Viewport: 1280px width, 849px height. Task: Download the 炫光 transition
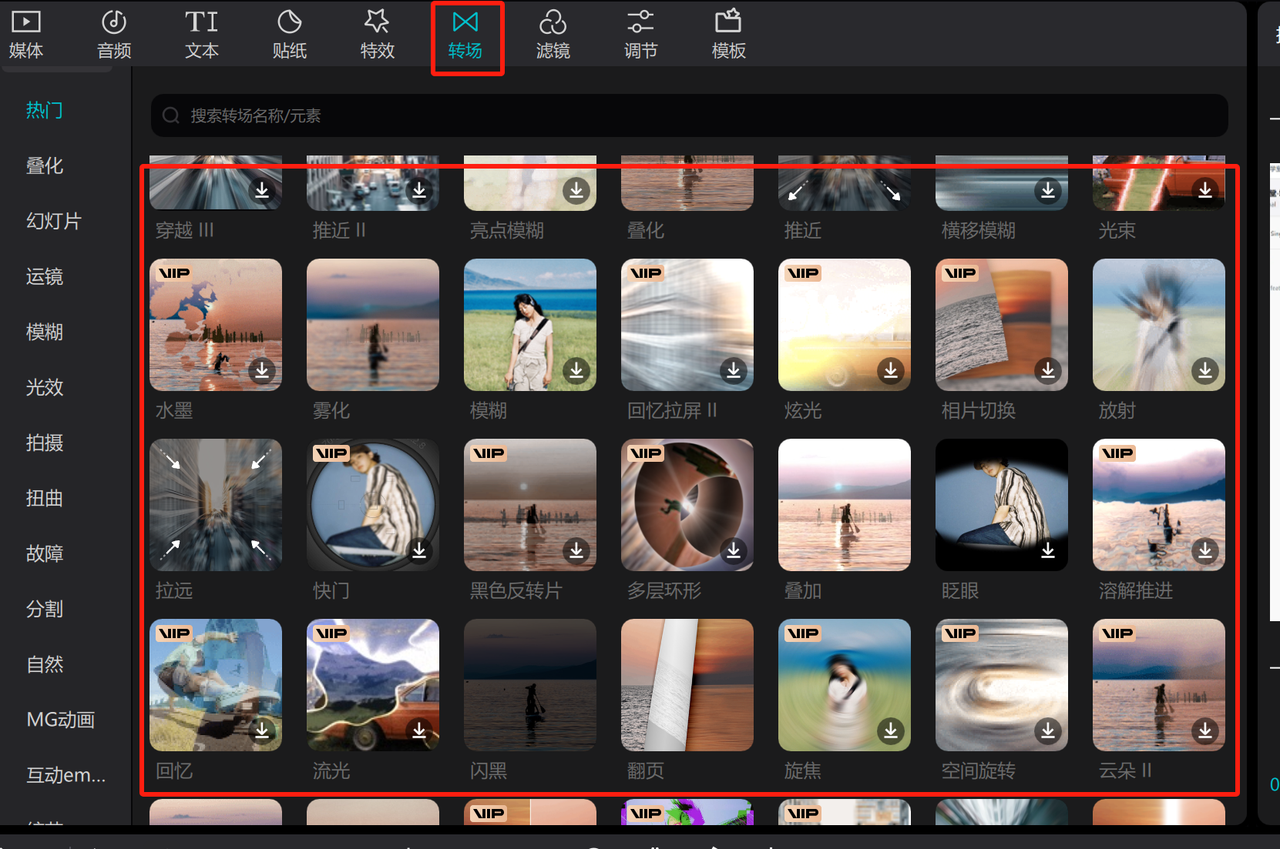click(891, 370)
